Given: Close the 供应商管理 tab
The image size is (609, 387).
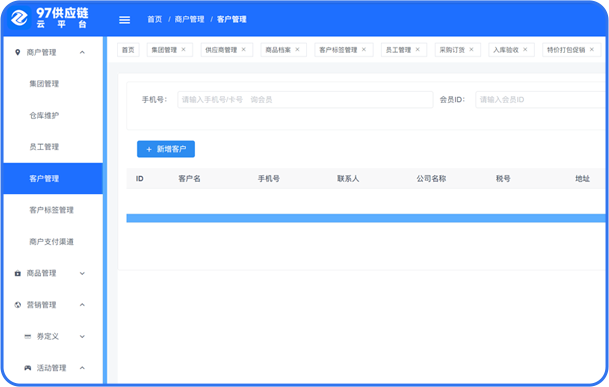Looking at the screenshot, I should [244, 49].
